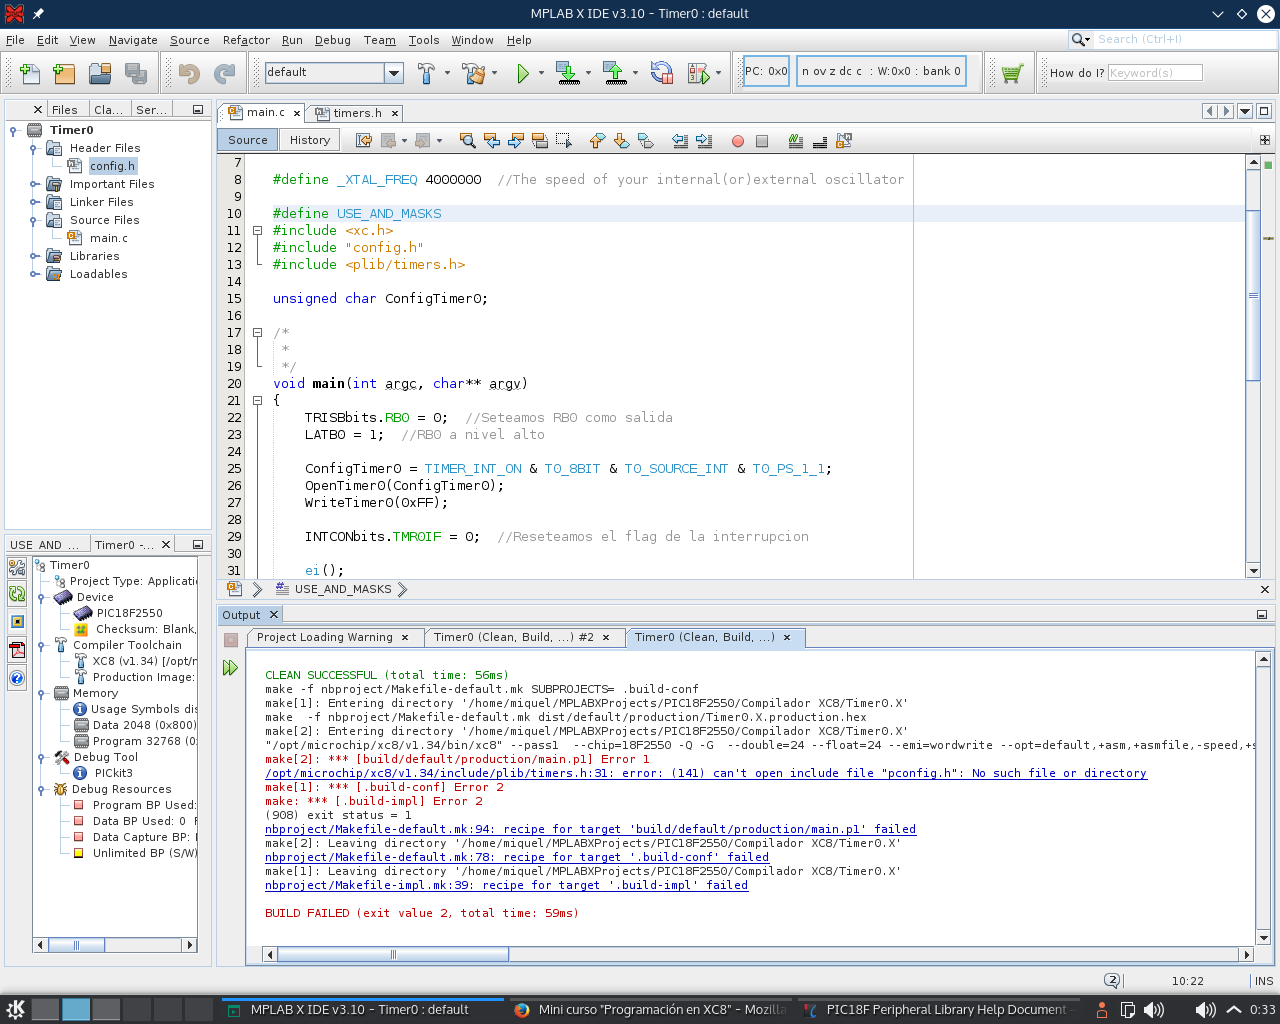Click Find Selection magnifier in editor toolbar
The height and width of the screenshot is (1024, 1280).
point(467,141)
